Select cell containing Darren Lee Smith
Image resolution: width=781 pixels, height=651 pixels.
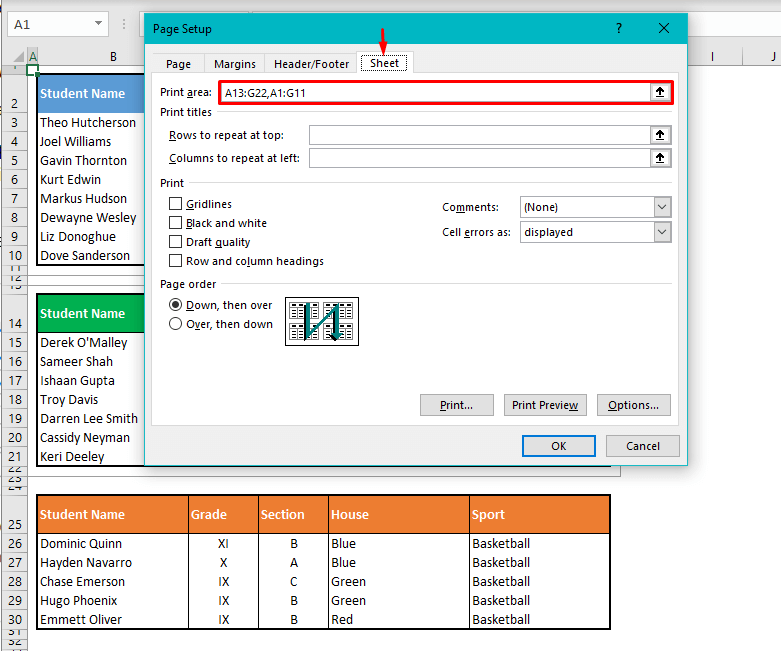pyautogui.click(x=91, y=418)
